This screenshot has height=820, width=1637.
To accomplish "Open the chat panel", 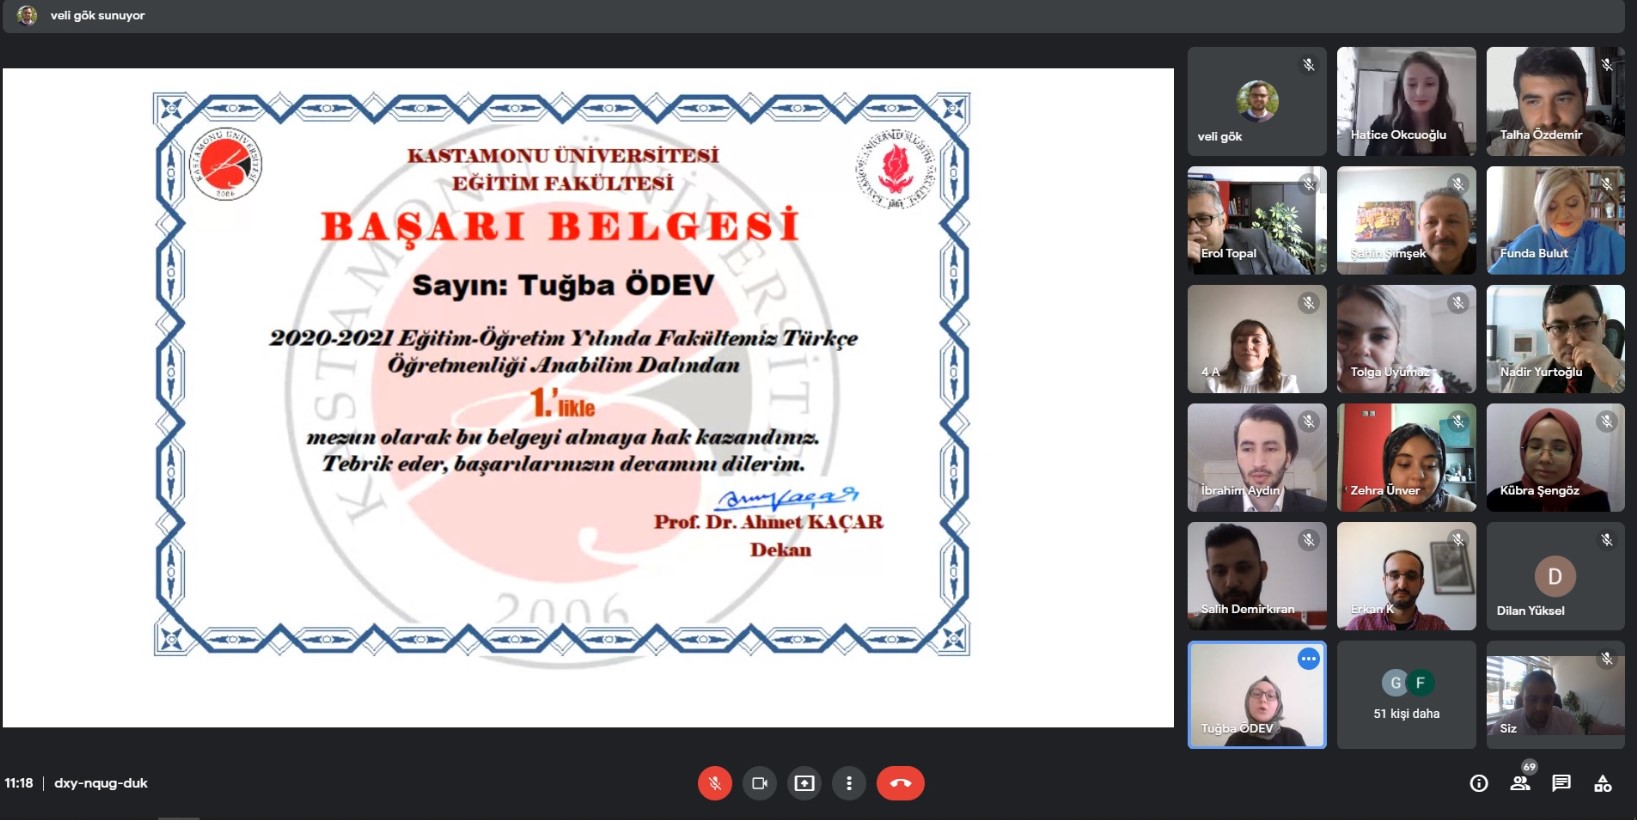I will point(1561,783).
